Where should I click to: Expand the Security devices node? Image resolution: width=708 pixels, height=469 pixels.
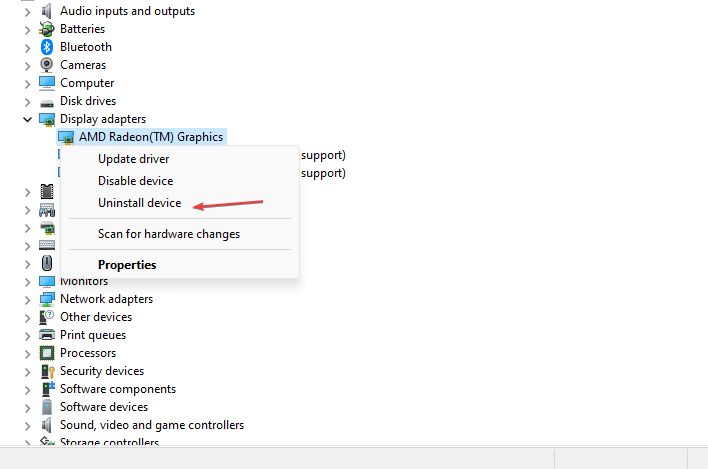tap(28, 372)
